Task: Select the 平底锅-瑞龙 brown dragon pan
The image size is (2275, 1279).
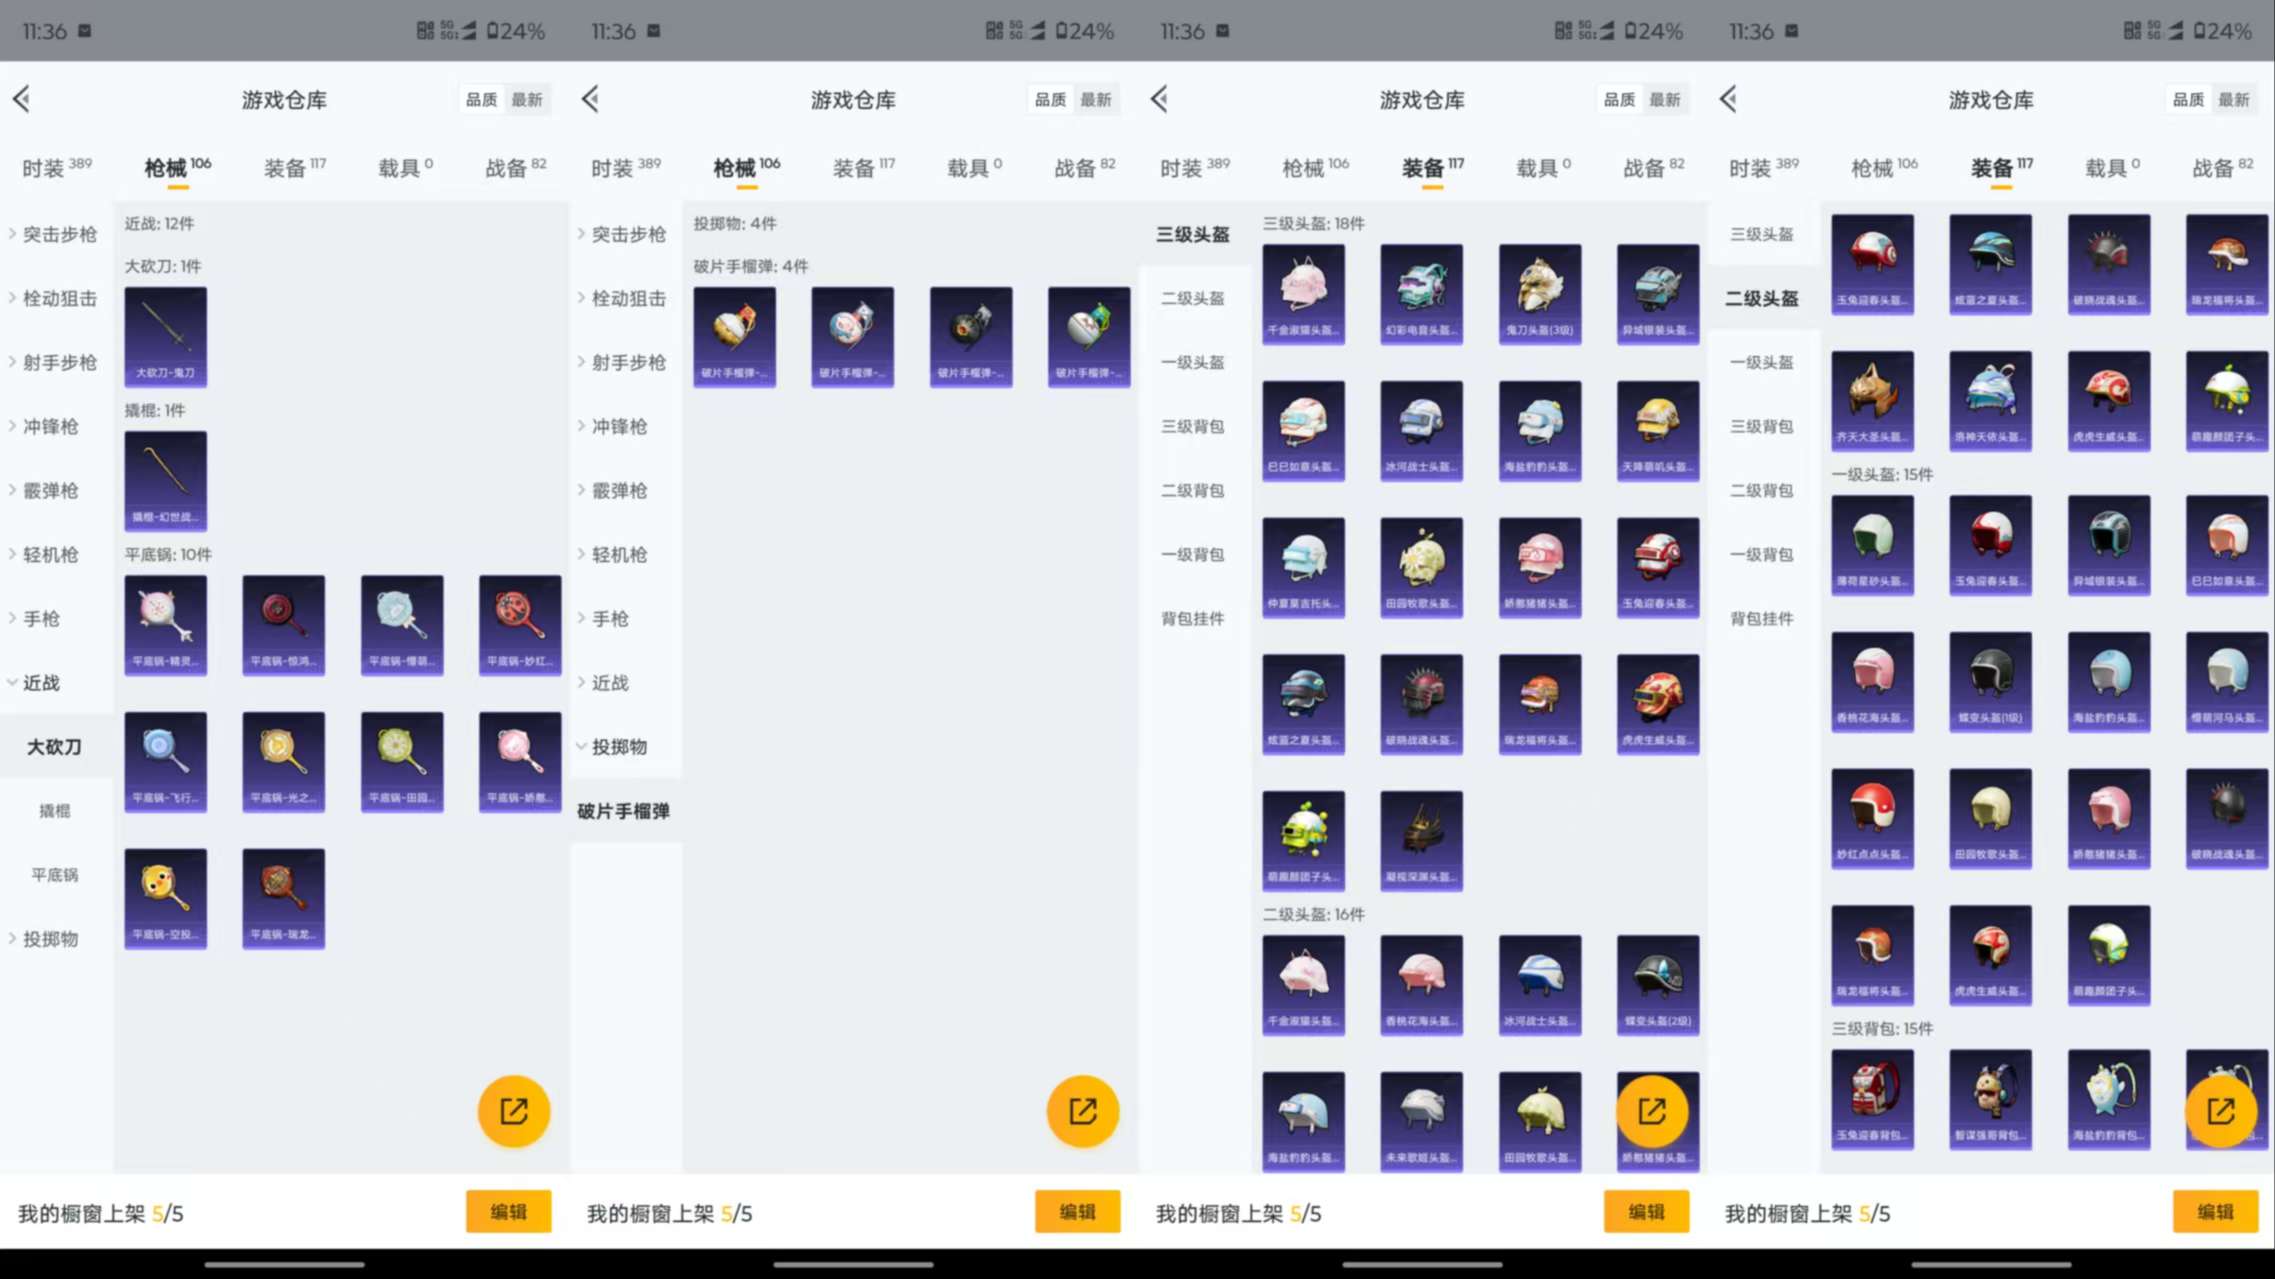Action: (283, 898)
